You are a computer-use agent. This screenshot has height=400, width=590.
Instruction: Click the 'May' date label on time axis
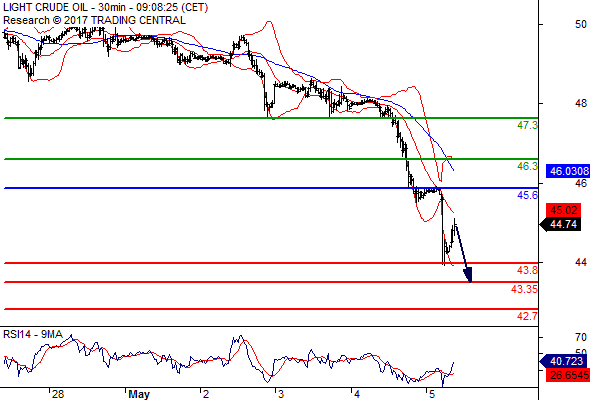click(x=139, y=394)
